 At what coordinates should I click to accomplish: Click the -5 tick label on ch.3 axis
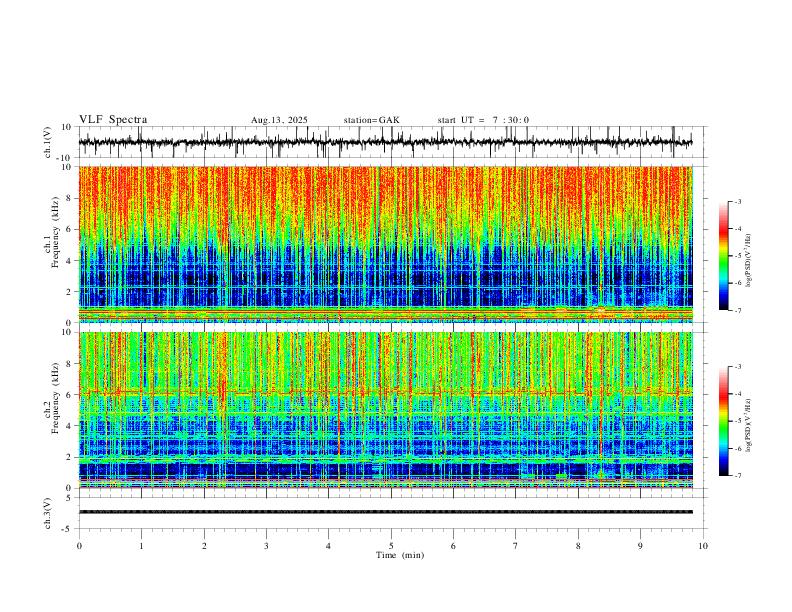67,529
